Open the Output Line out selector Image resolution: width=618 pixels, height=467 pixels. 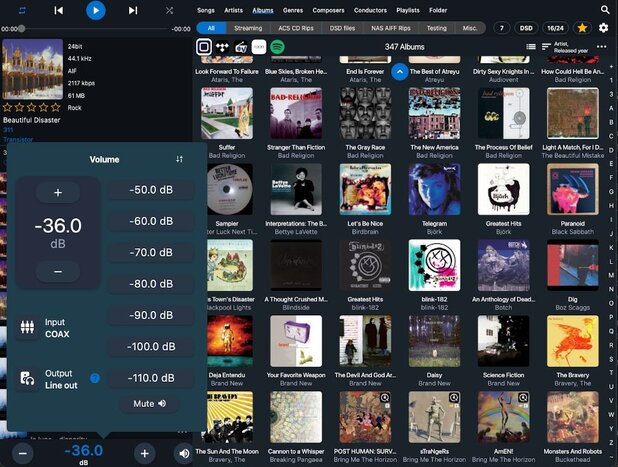point(48,379)
